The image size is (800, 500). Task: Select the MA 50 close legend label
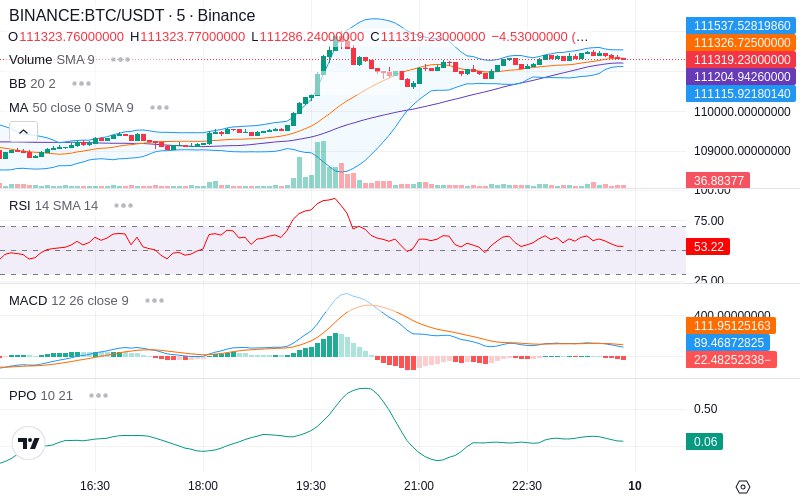tap(71, 108)
